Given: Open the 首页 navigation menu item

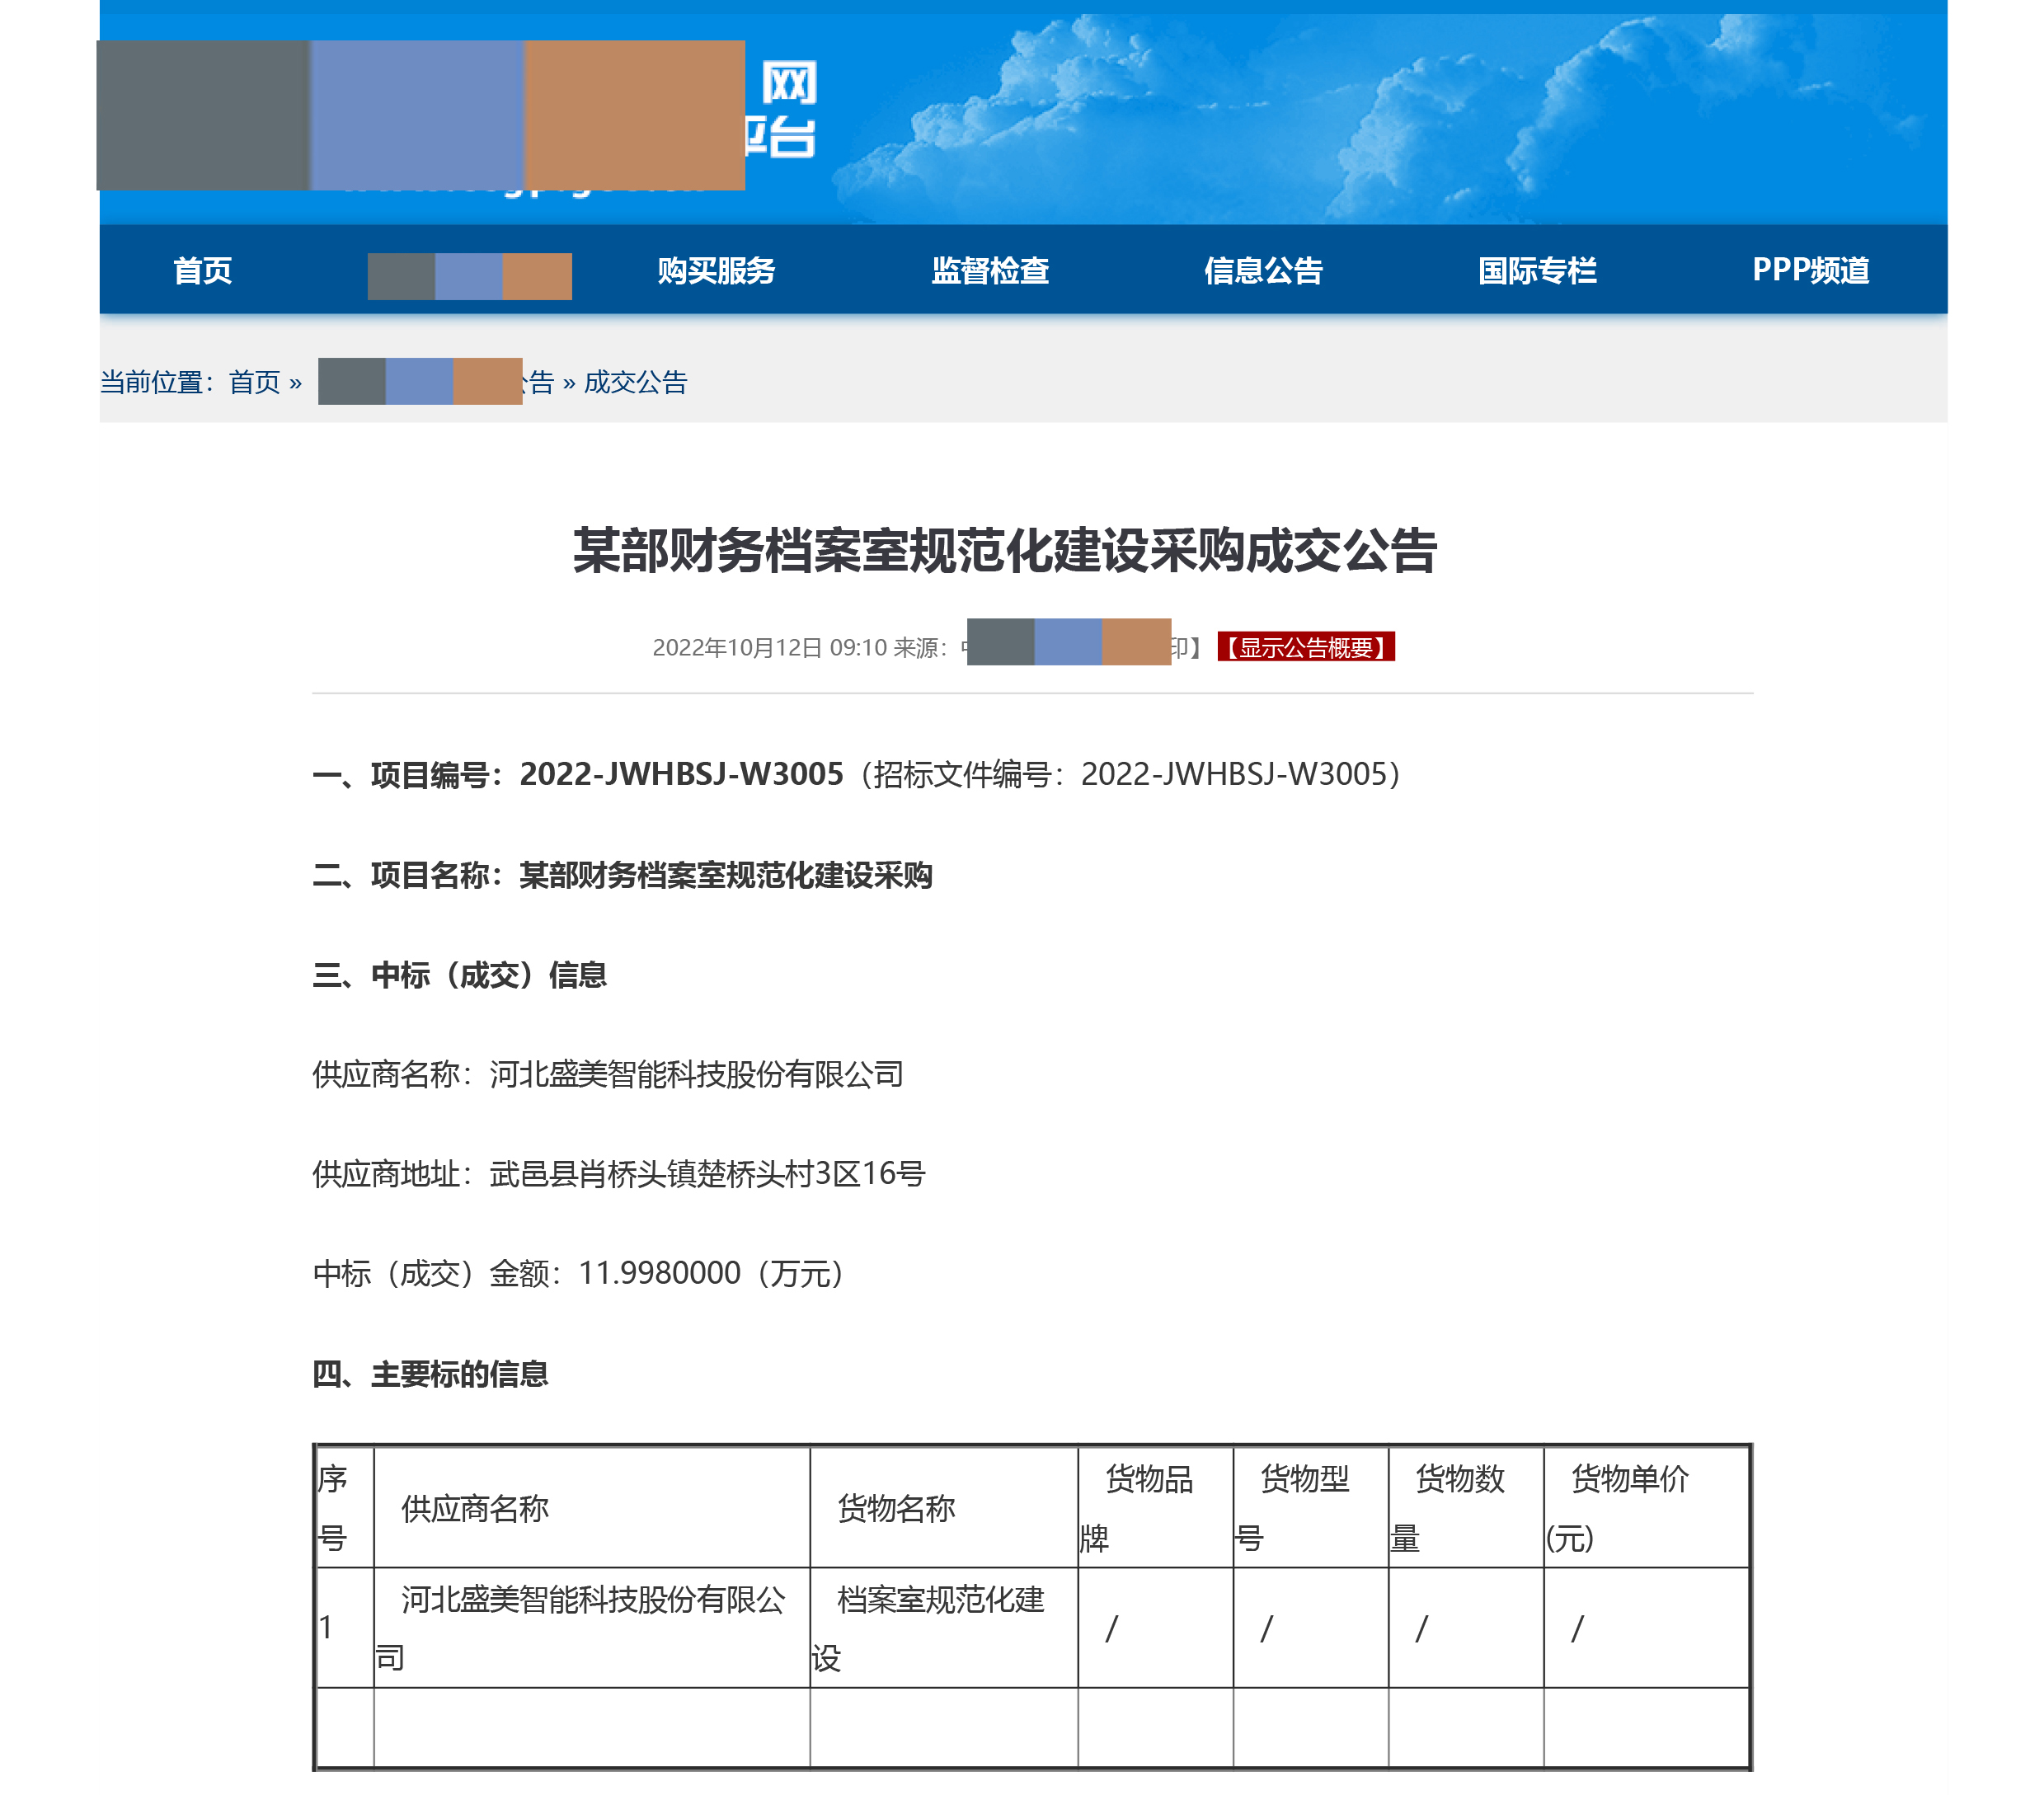Looking at the screenshot, I should 202,270.
